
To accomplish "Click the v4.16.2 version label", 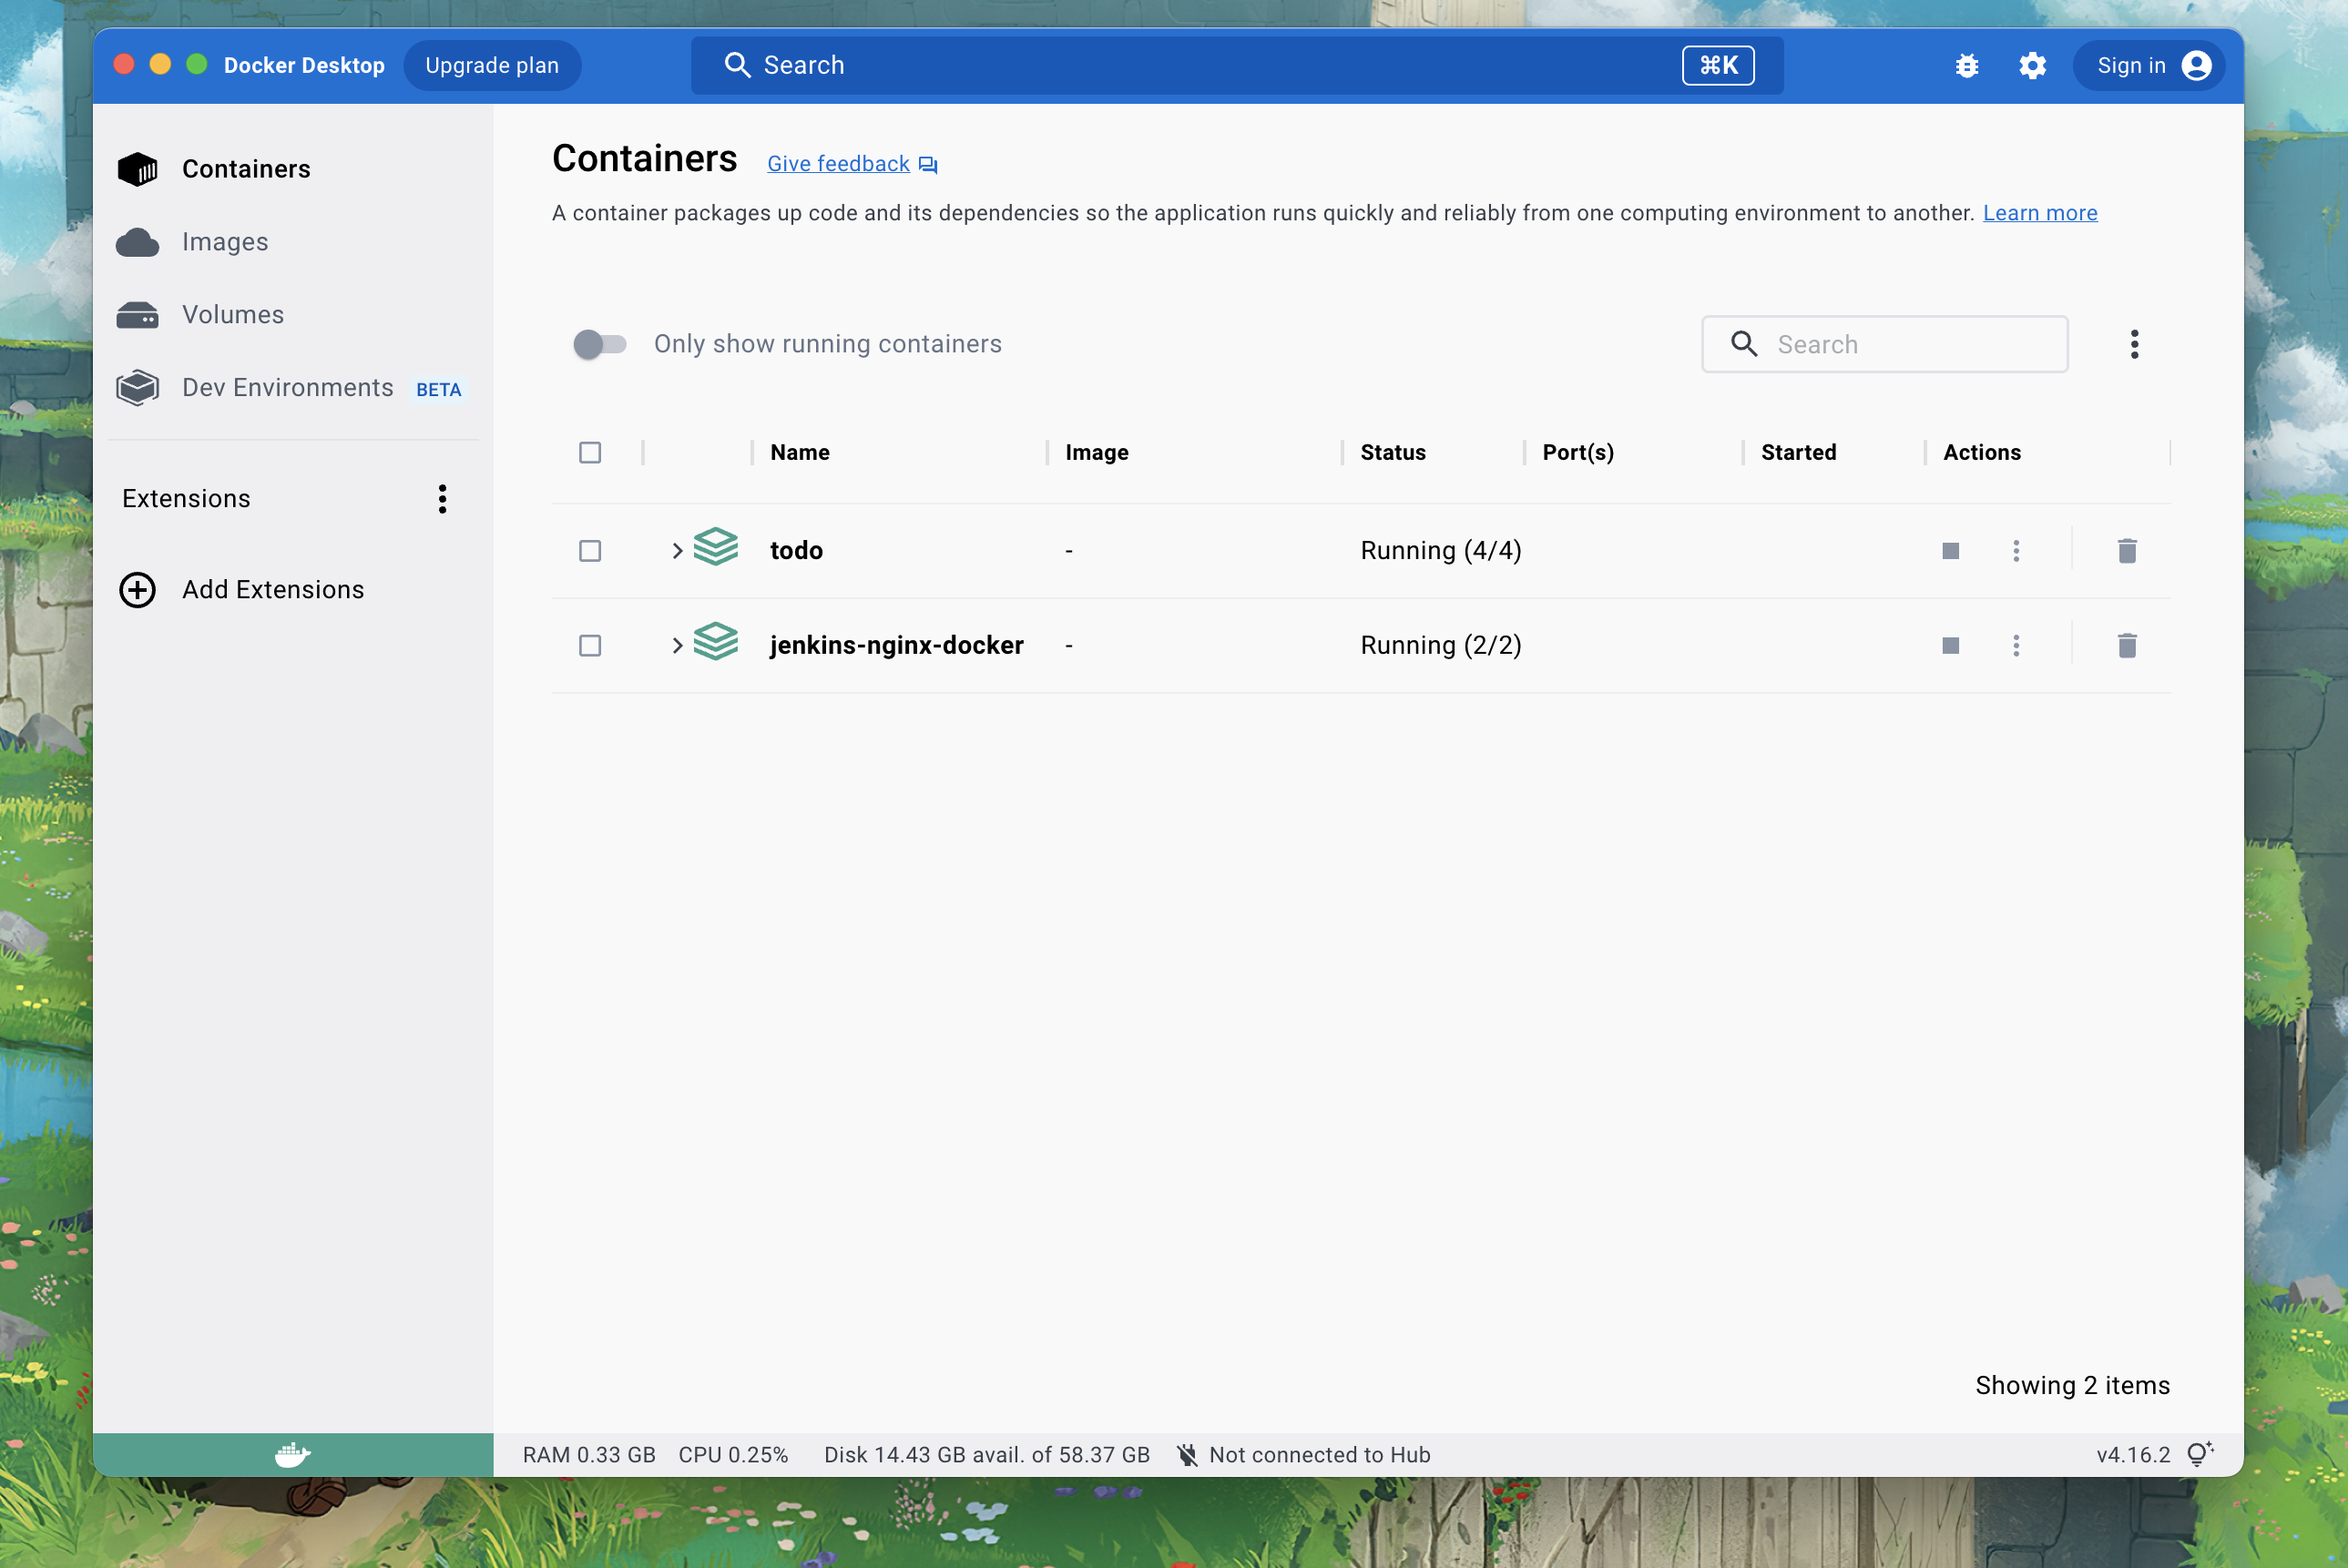I will [2133, 1456].
